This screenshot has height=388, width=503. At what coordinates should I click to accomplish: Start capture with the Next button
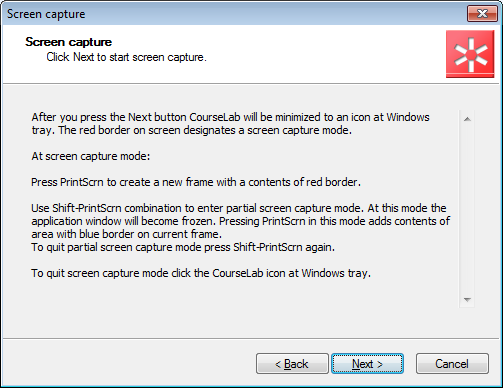click(367, 364)
